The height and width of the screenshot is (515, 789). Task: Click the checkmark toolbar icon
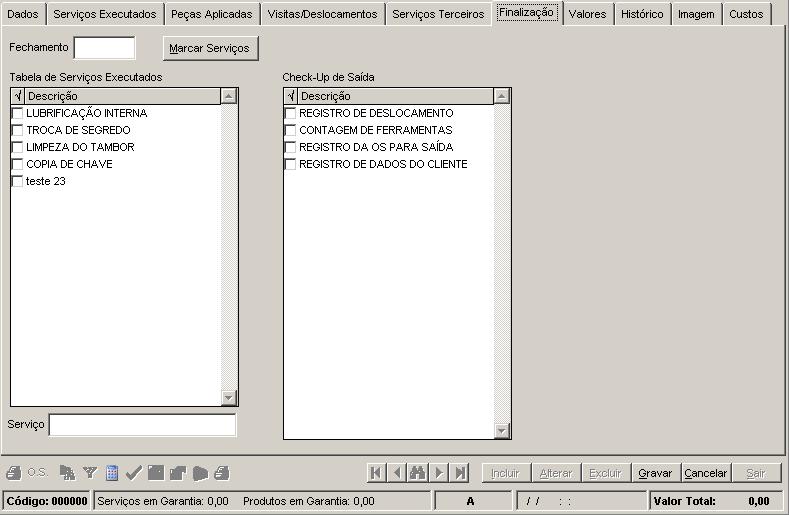pos(133,473)
